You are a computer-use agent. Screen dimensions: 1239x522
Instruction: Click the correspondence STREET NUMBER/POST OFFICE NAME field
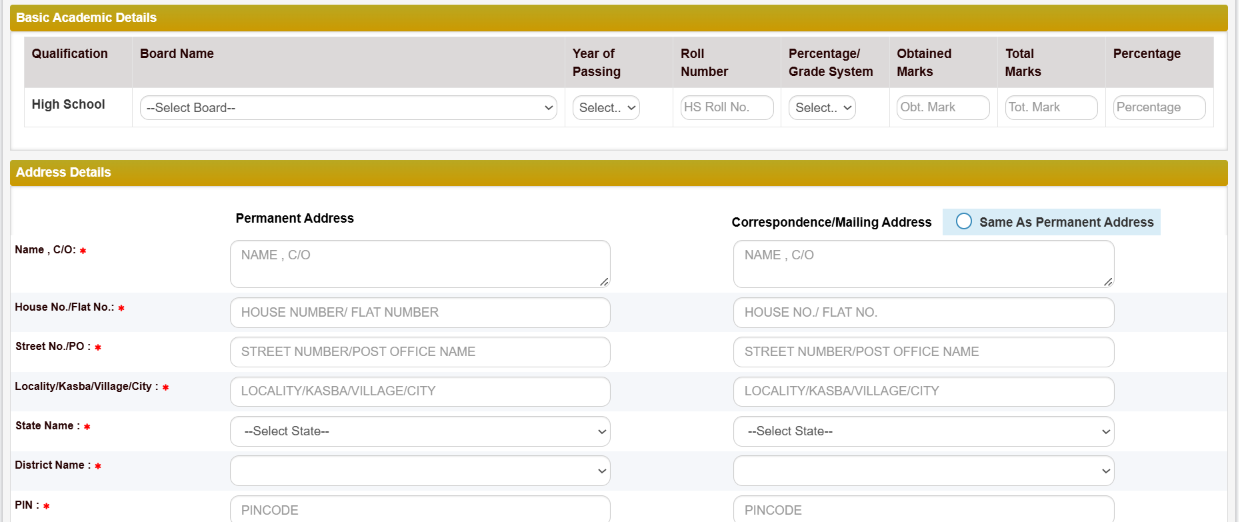[924, 352]
